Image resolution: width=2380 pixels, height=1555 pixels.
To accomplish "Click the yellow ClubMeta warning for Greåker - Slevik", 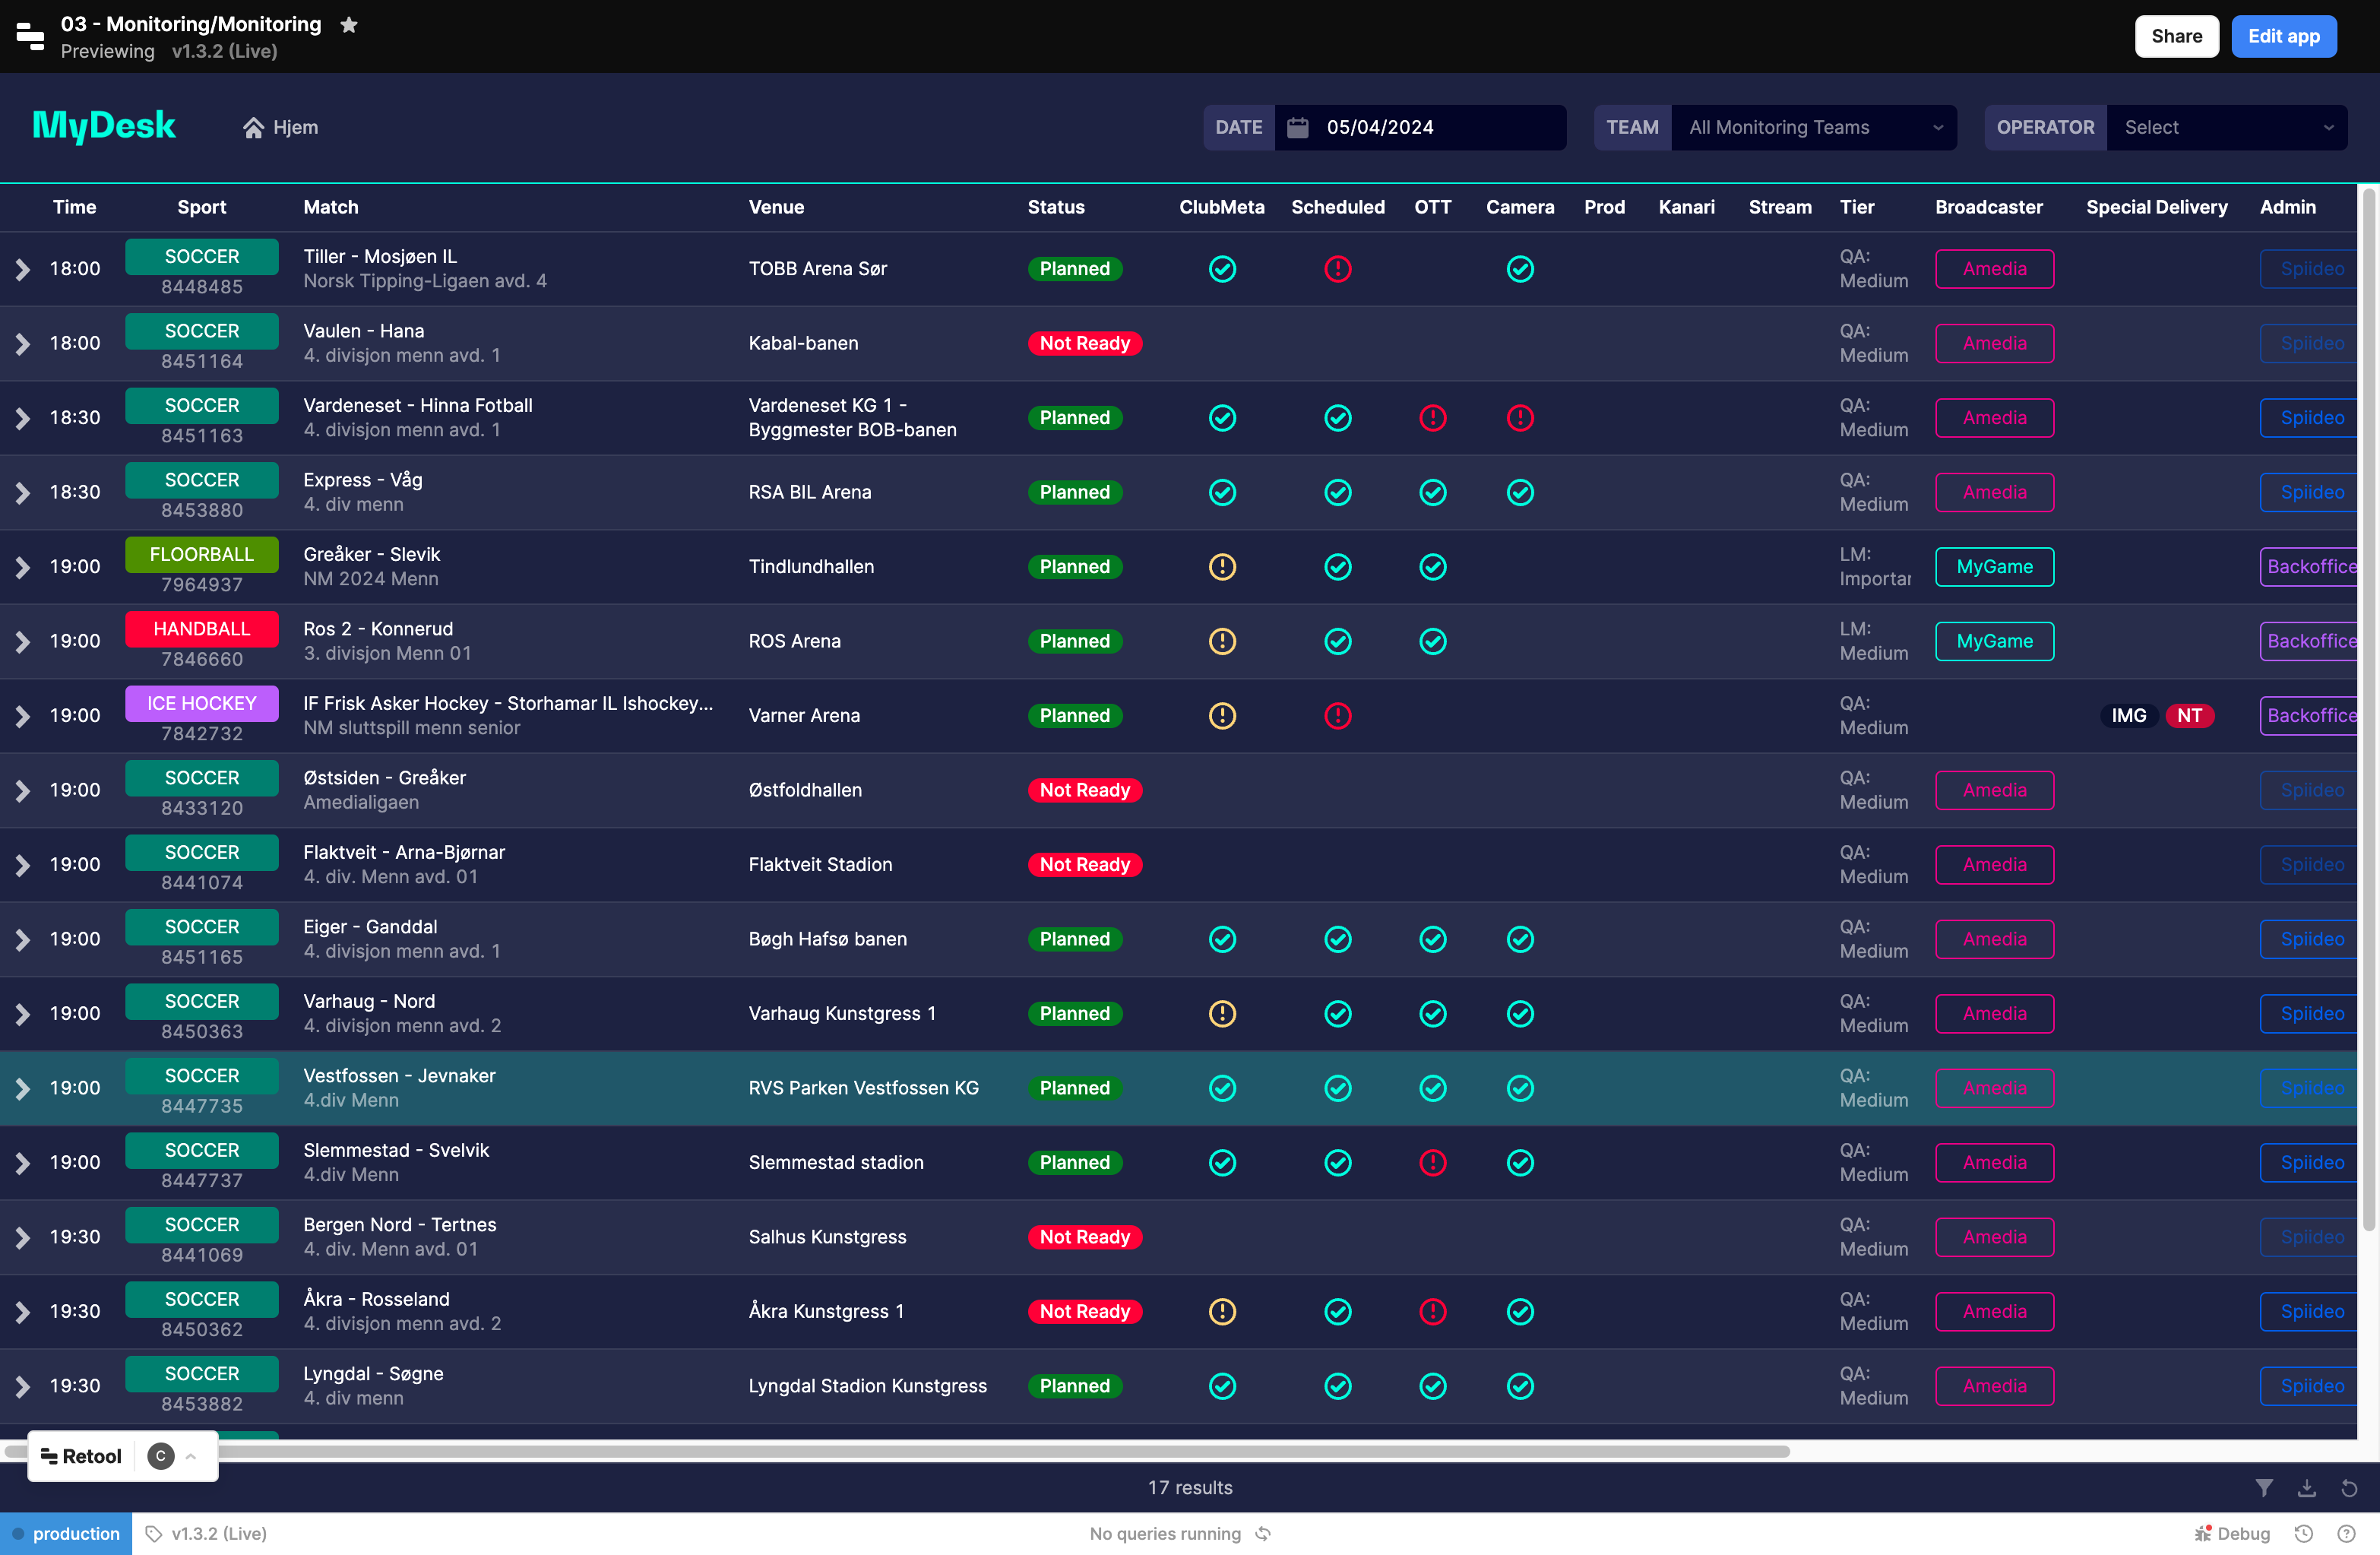I will pyautogui.click(x=1222, y=567).
